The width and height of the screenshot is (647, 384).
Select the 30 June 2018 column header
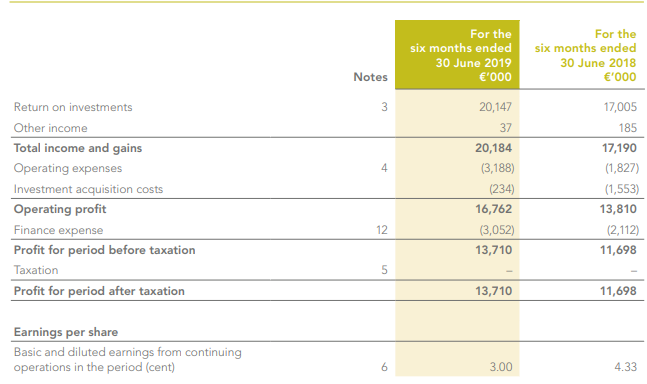pyautogui.click(x=585, y=55)
